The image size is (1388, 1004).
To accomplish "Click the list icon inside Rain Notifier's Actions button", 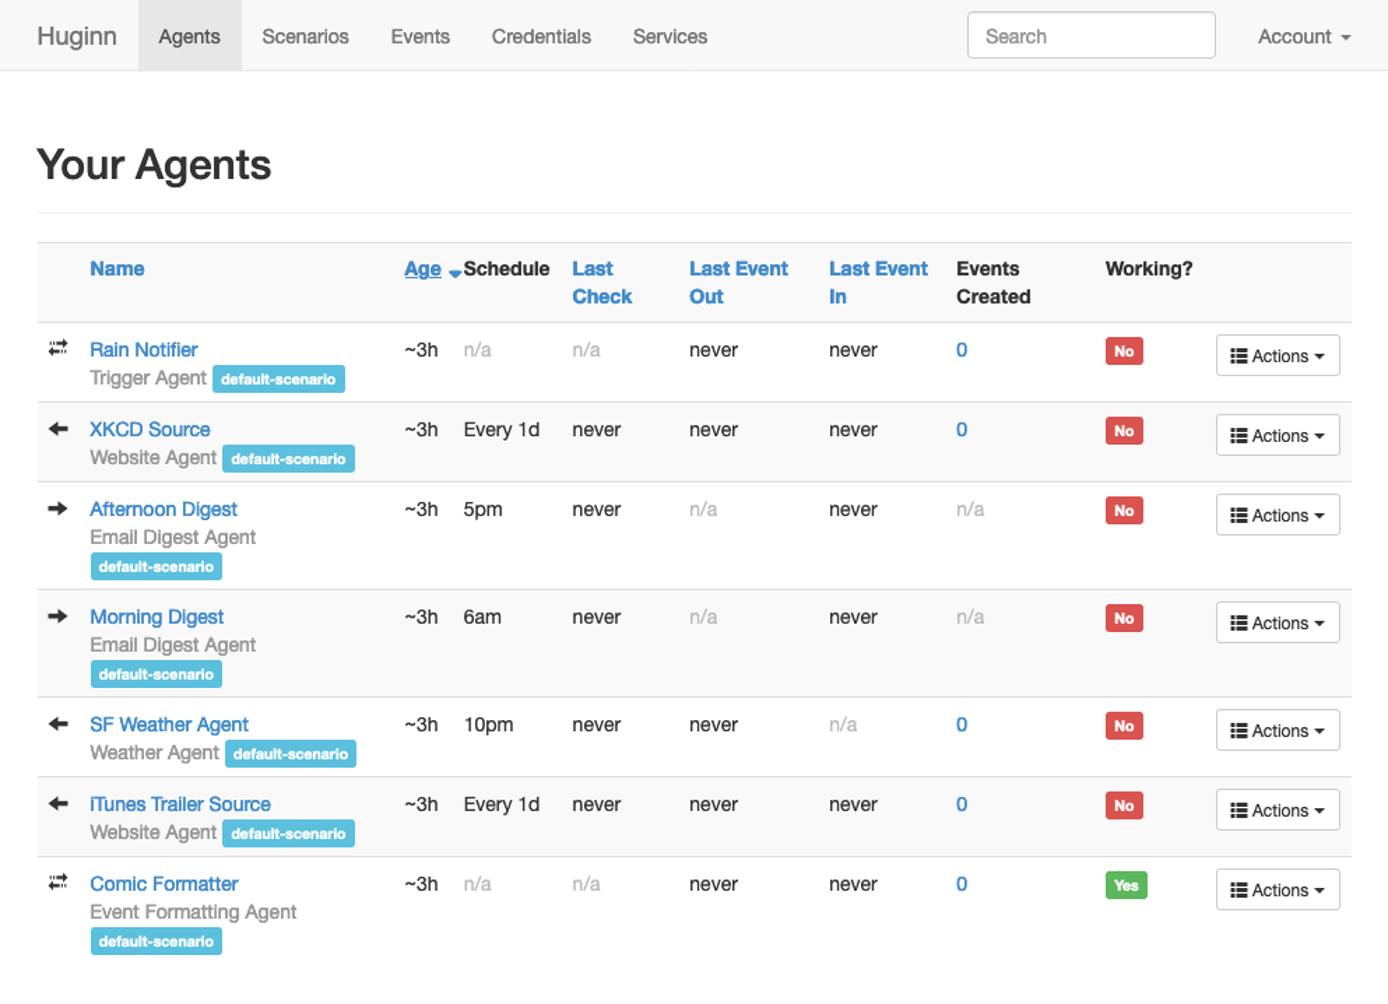I will 1240,355.
